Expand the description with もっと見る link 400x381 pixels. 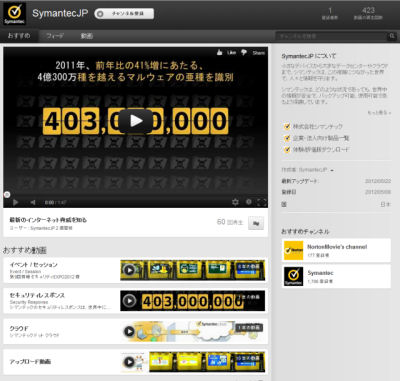point(379,113)
